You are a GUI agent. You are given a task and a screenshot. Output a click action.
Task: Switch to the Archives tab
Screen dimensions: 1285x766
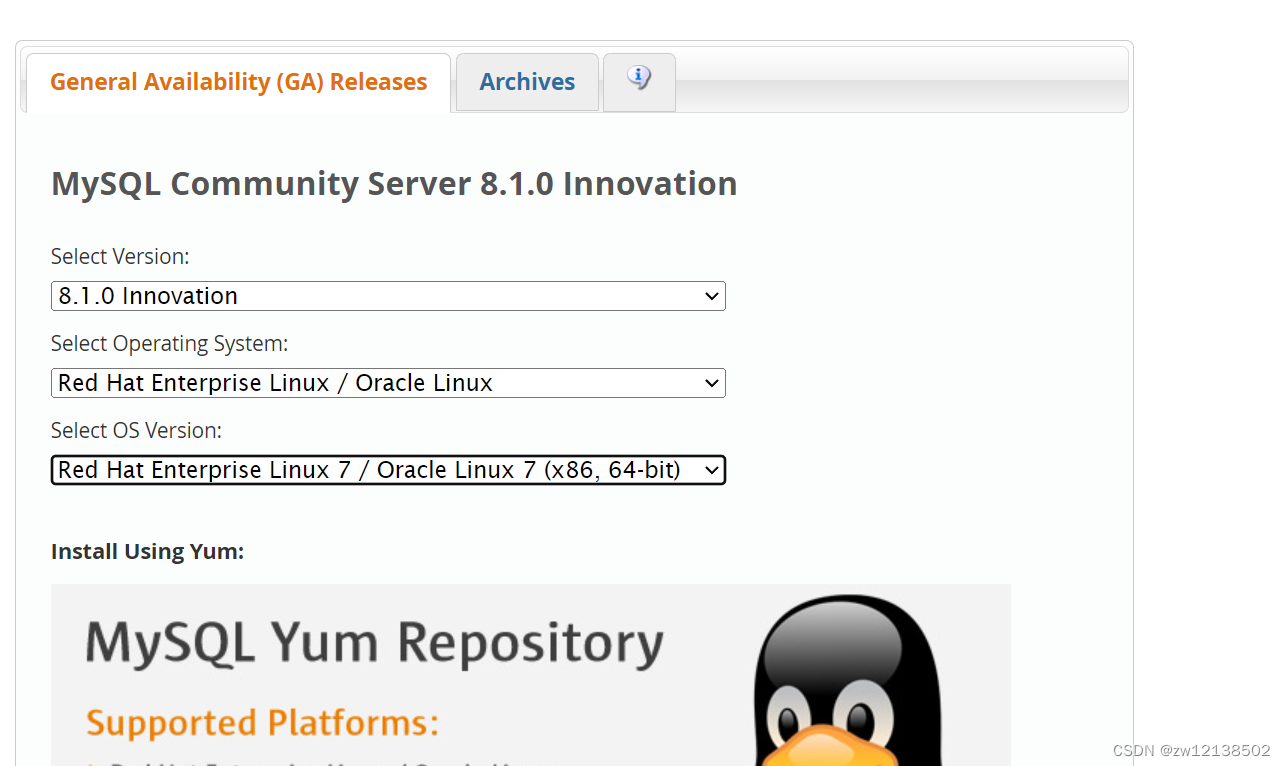pos(527,82)
